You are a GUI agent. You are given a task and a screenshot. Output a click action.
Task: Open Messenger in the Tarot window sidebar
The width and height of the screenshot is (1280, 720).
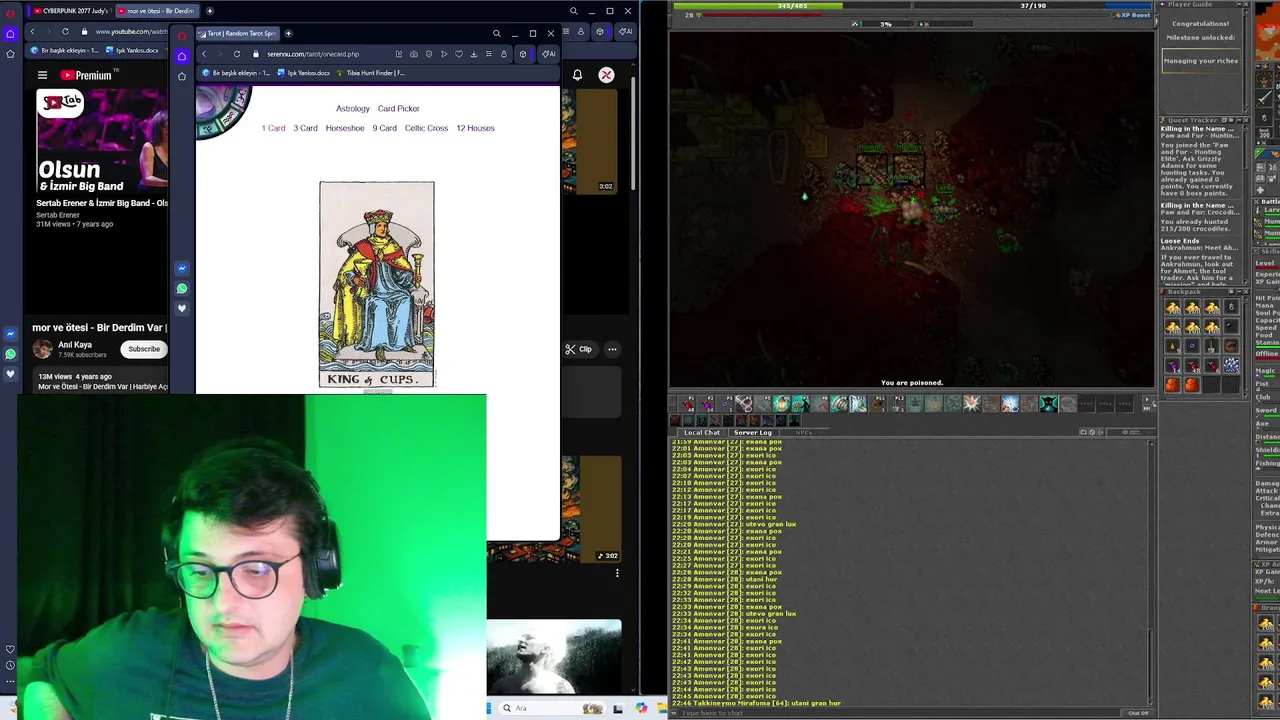pyautogui.click(x=182, y=268)
